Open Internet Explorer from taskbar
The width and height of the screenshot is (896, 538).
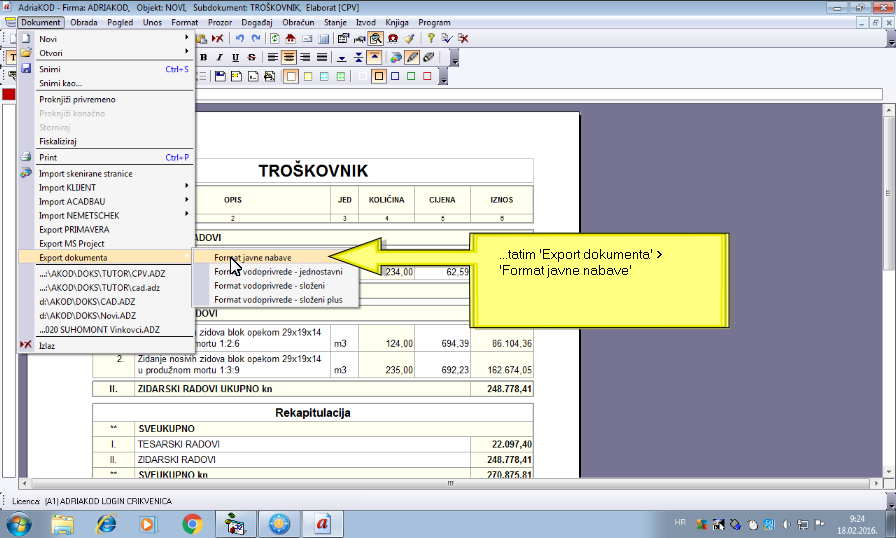tap(106, 524)
